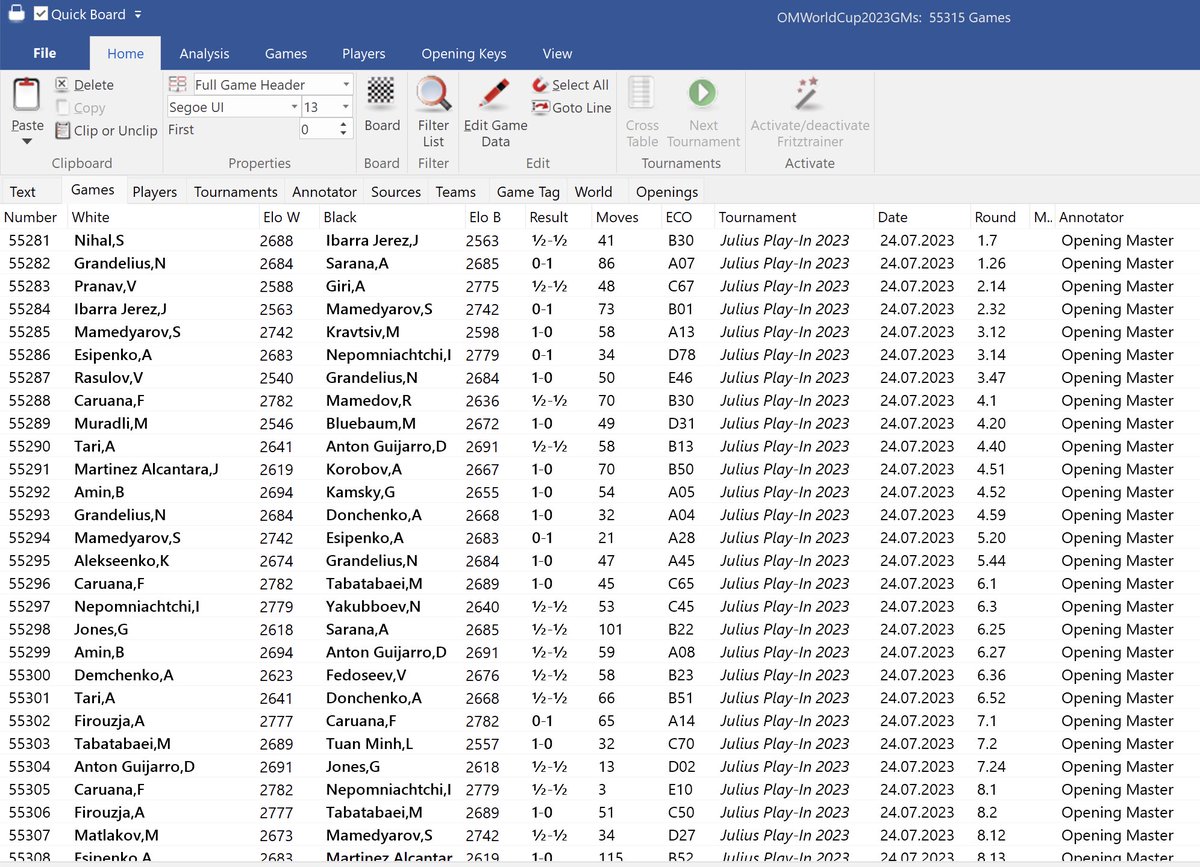Switch to the Game Tag tab

point(529,192)
